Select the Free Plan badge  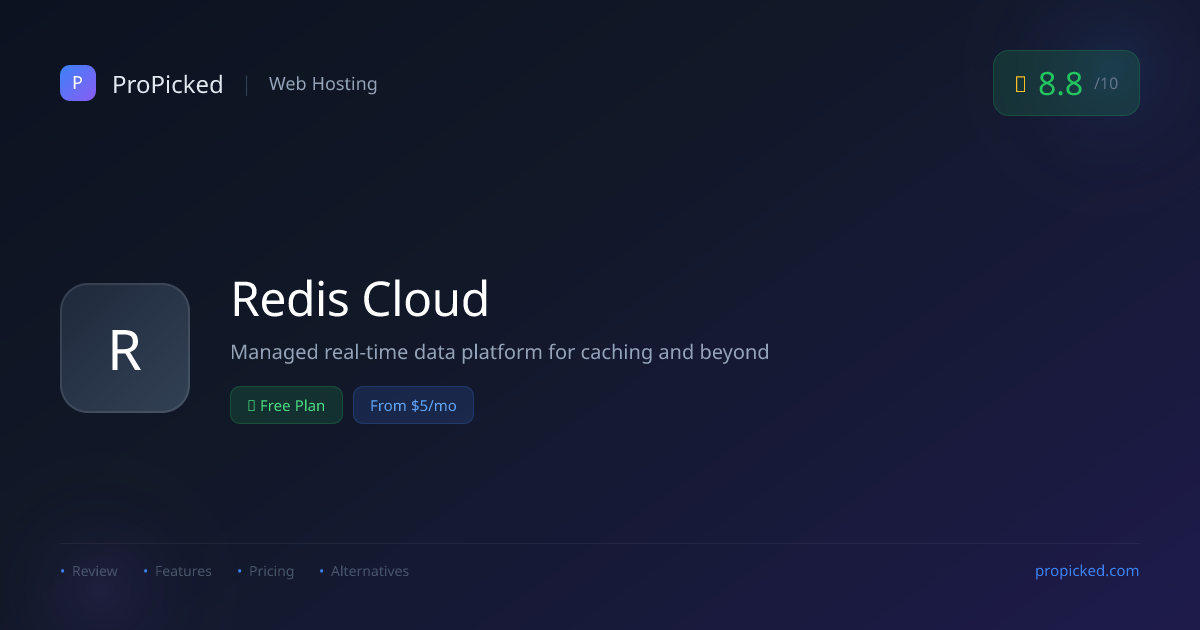[286, 405]
